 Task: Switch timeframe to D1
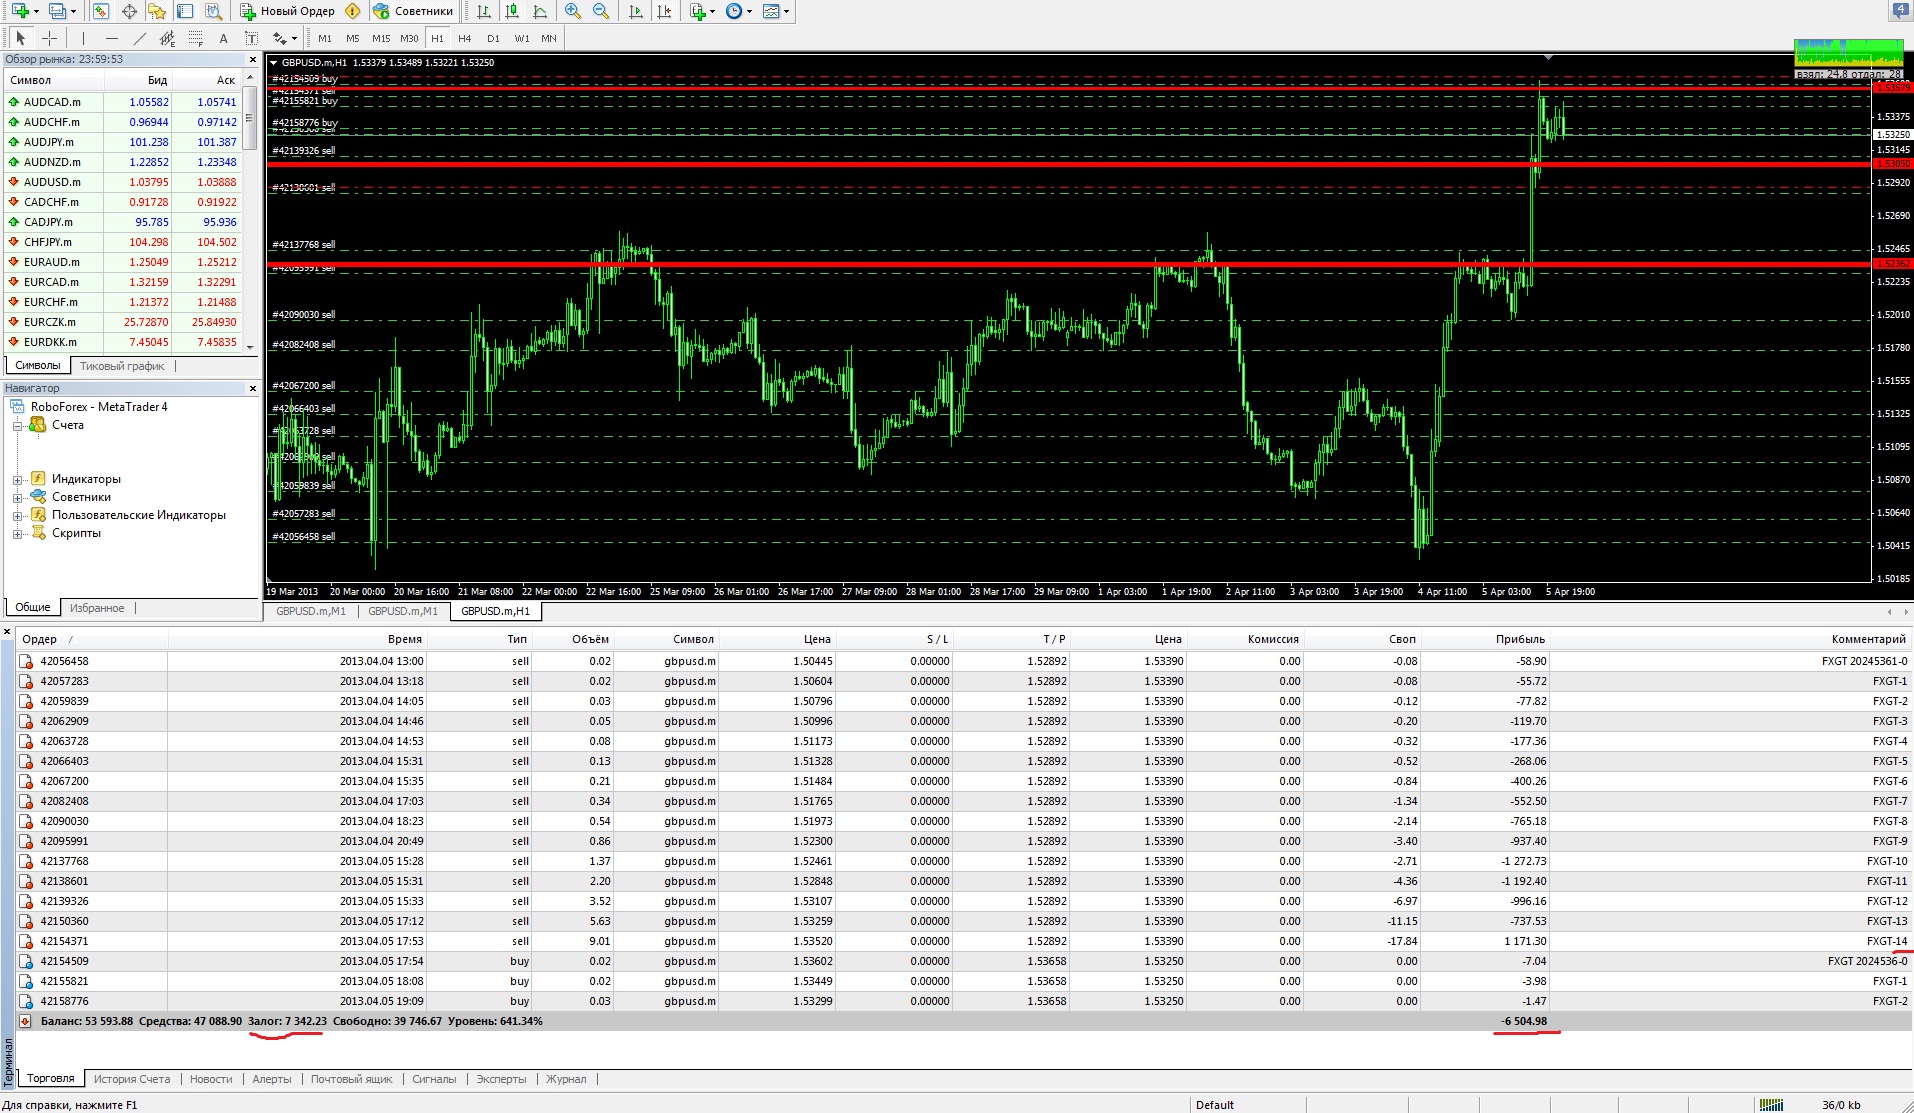[x=493, y=38]
